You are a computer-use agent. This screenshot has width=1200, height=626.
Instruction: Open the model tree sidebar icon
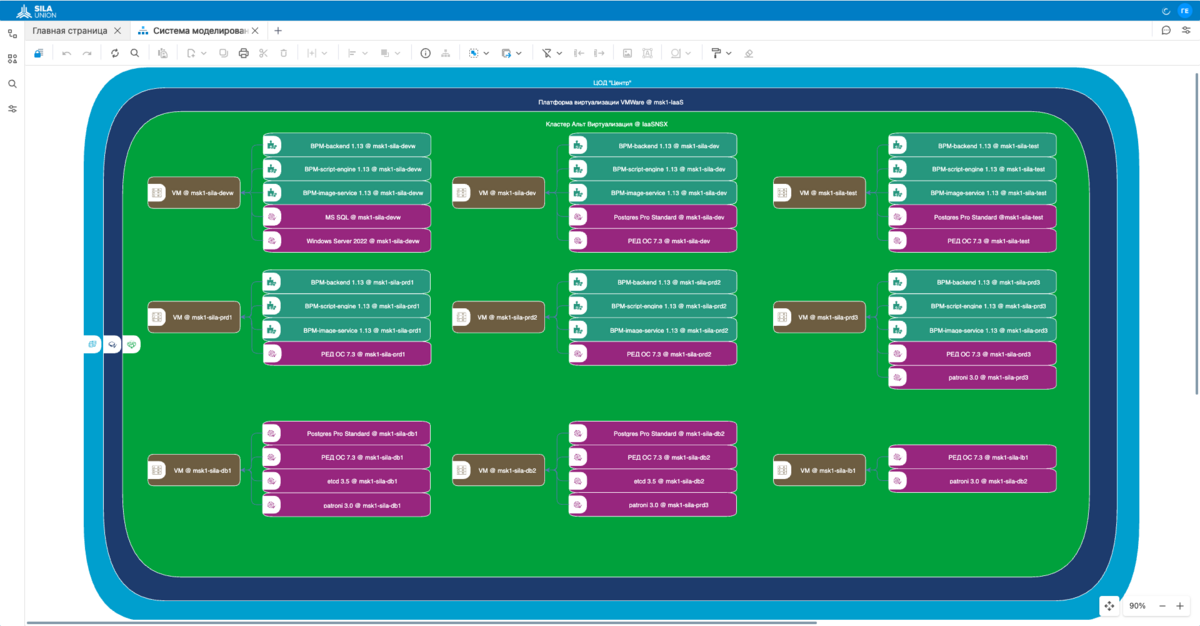click(13, 33)
